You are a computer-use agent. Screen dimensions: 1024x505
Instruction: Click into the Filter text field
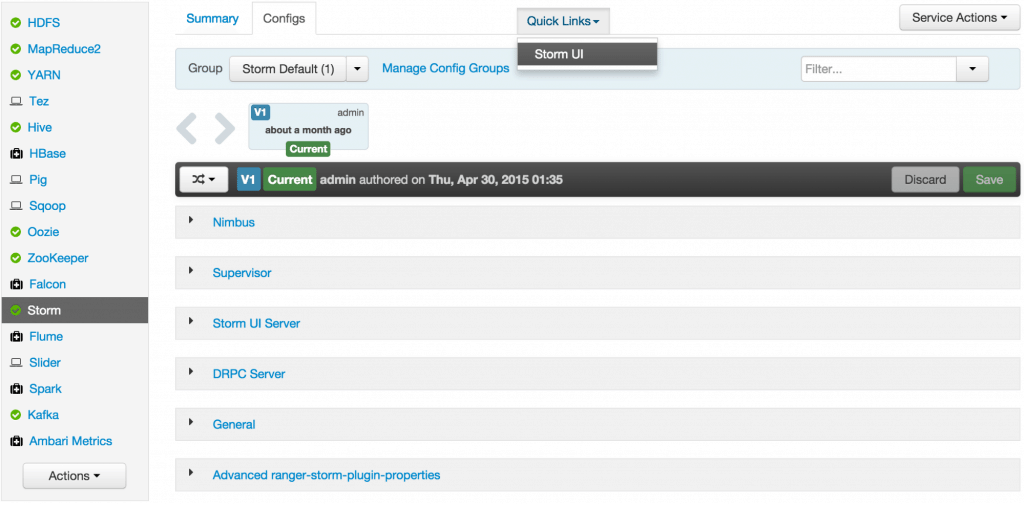coord(878,69)
